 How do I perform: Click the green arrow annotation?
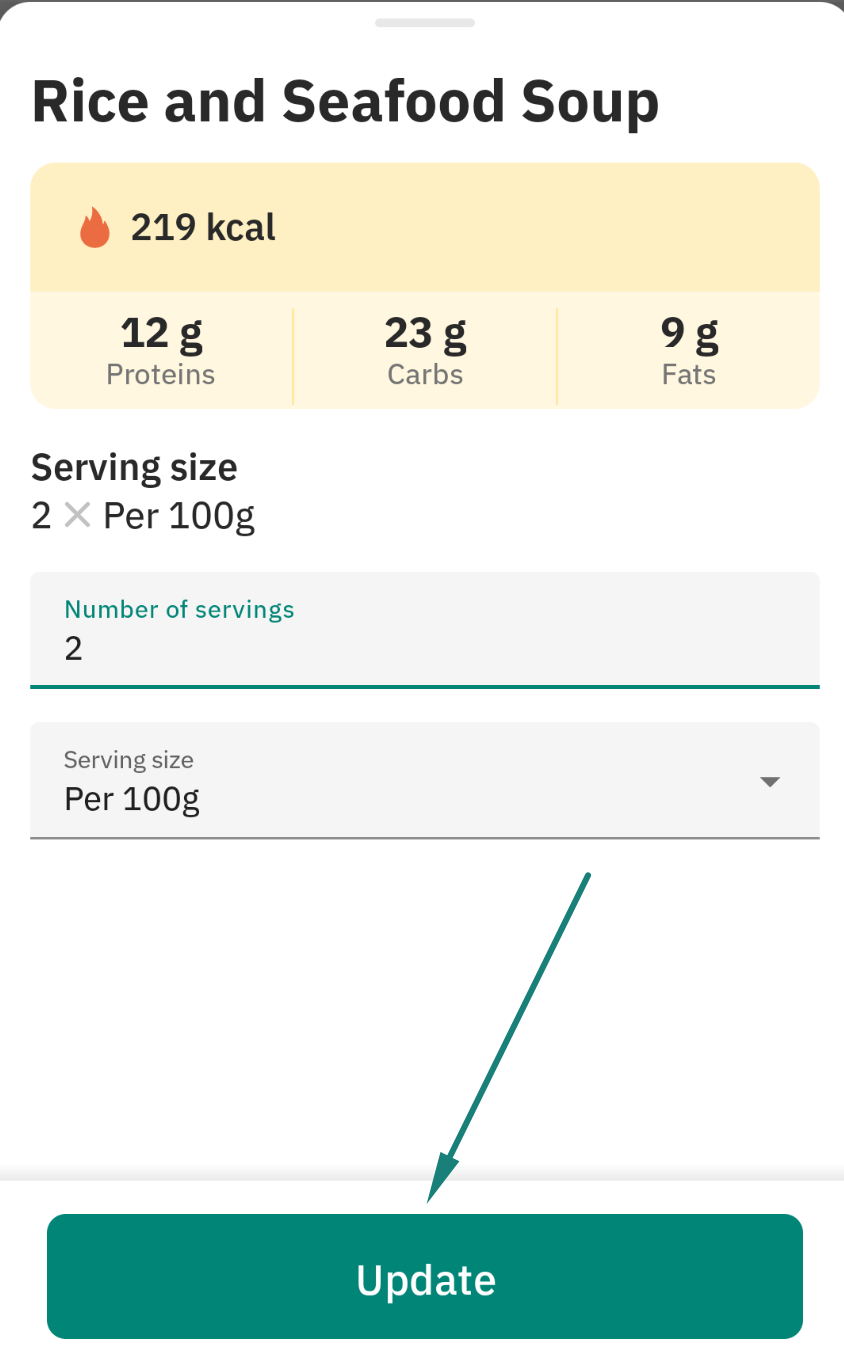click(508, 1038)
